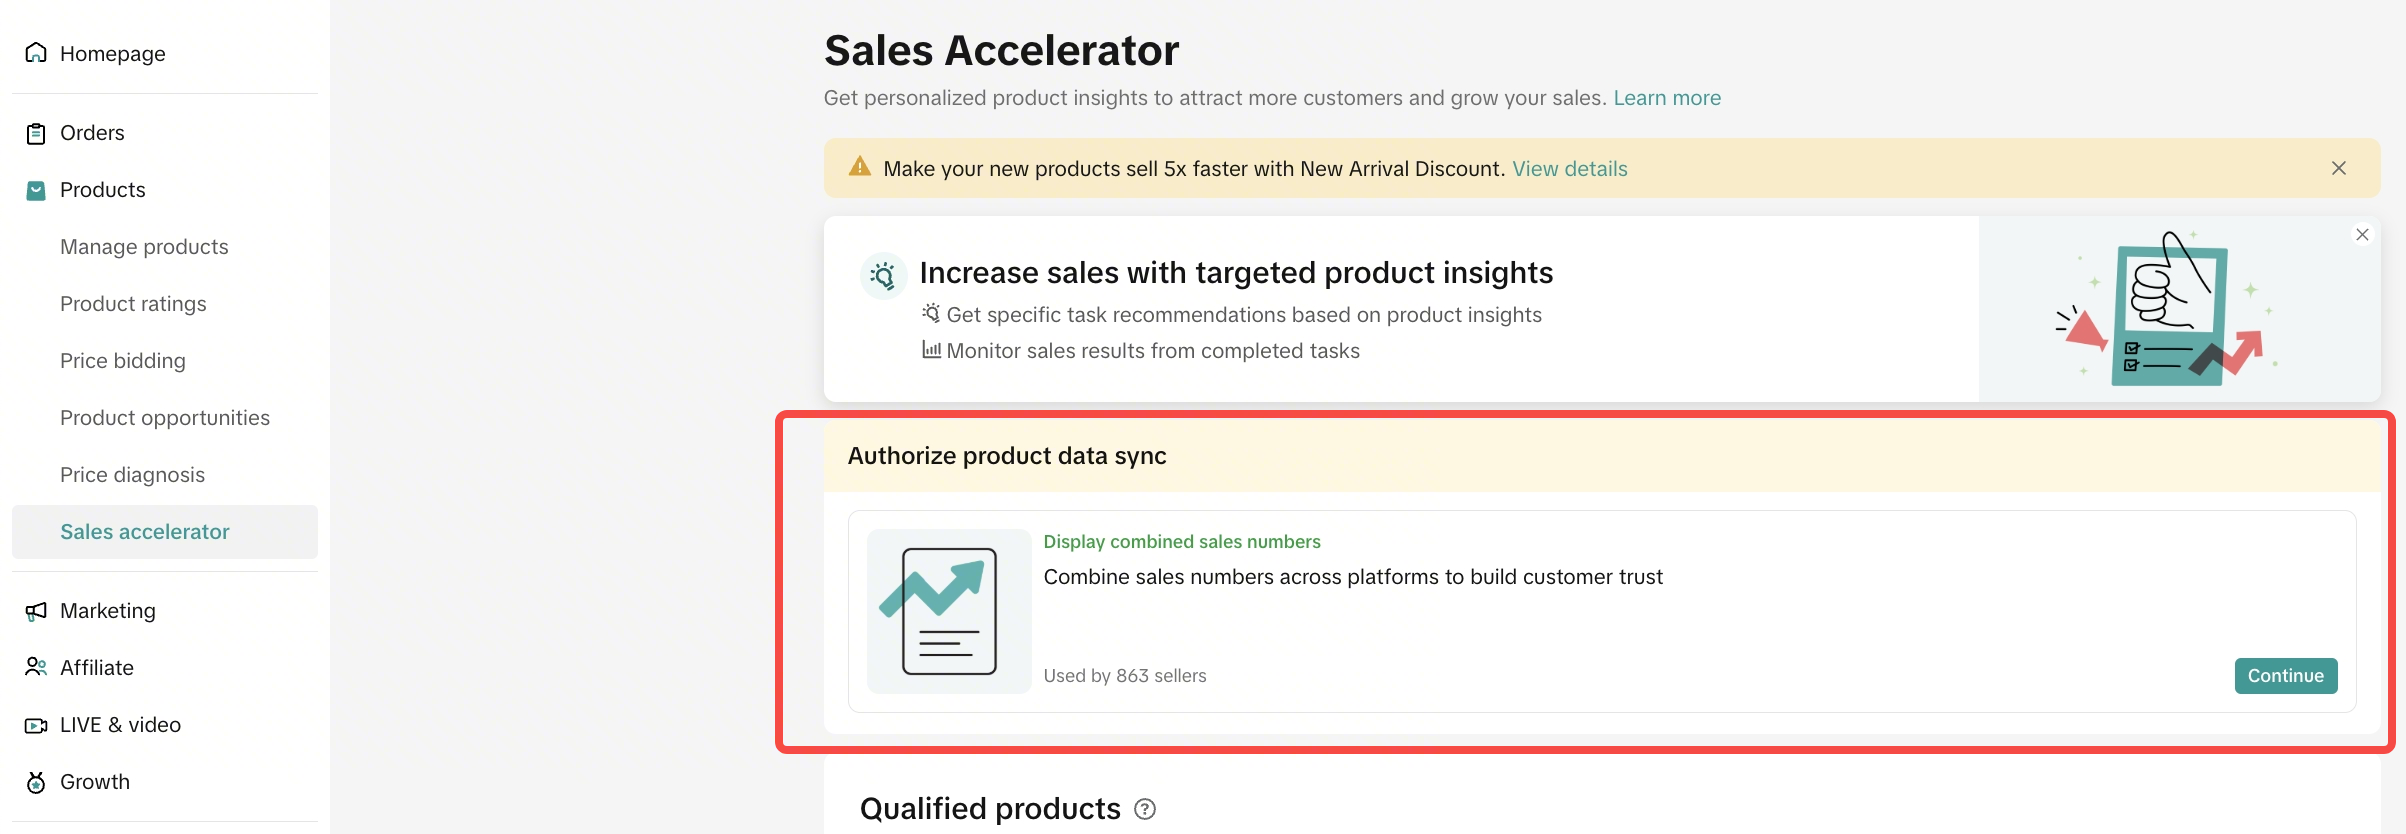Navigate to Price diagnosis
Image resolution: width=2406 pixels, height=834 pixels.
point(132,475)
